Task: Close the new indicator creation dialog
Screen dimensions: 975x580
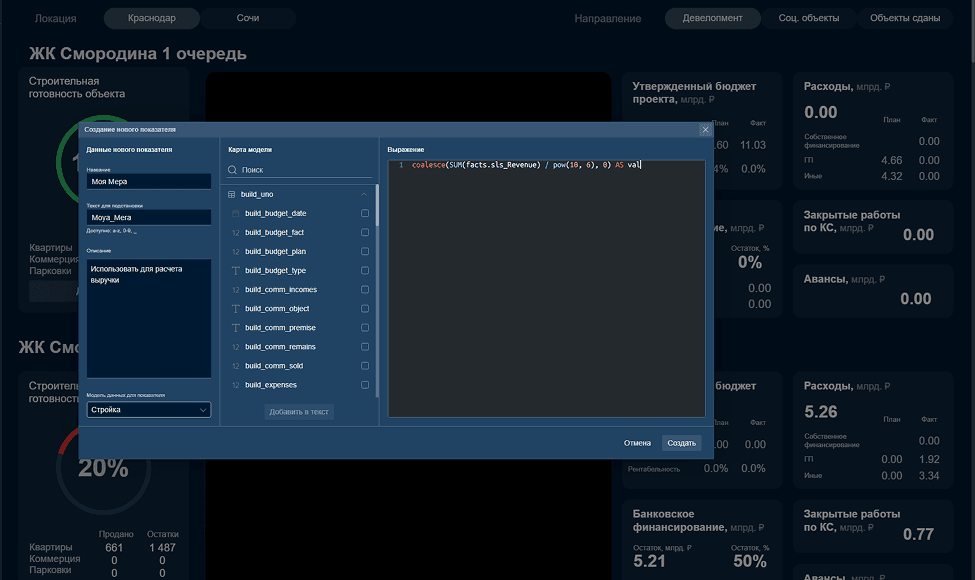Action: [705, 129]
